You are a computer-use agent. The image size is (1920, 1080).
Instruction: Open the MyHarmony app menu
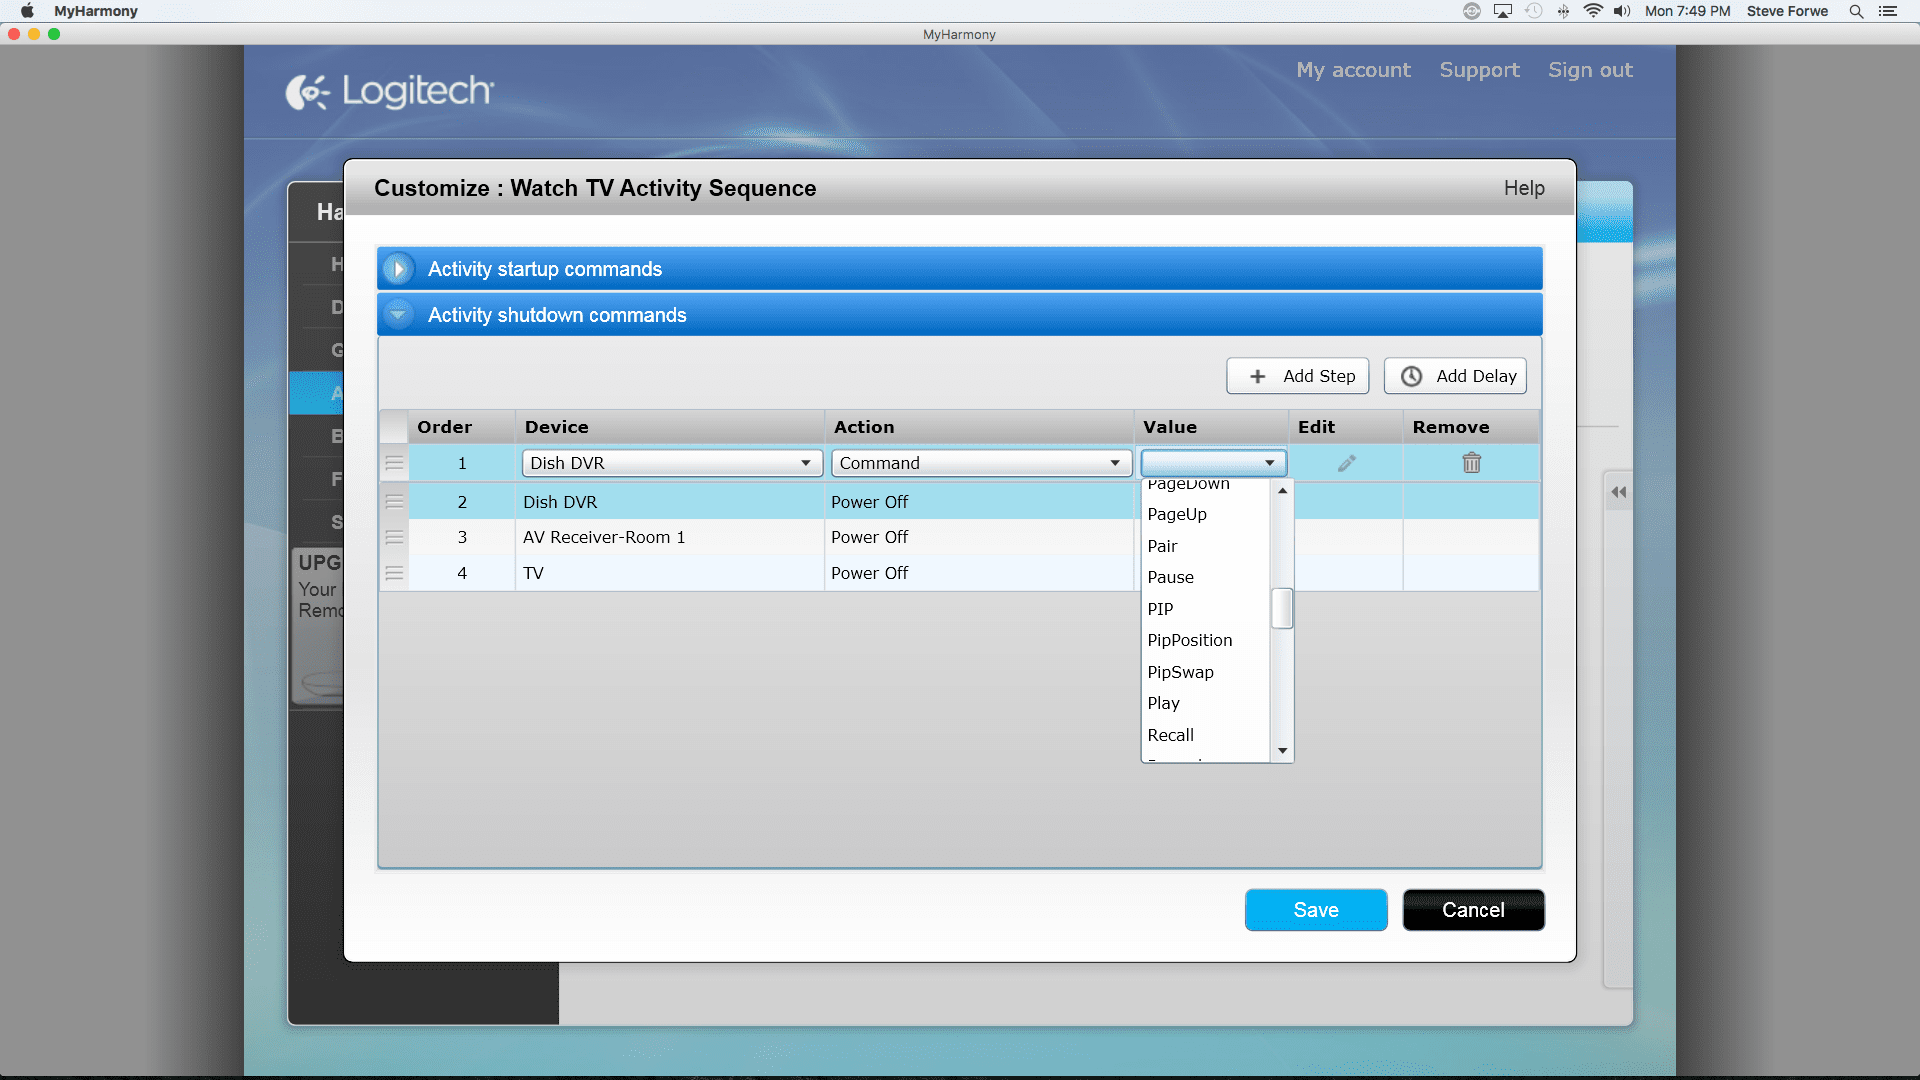pos(96,11)
